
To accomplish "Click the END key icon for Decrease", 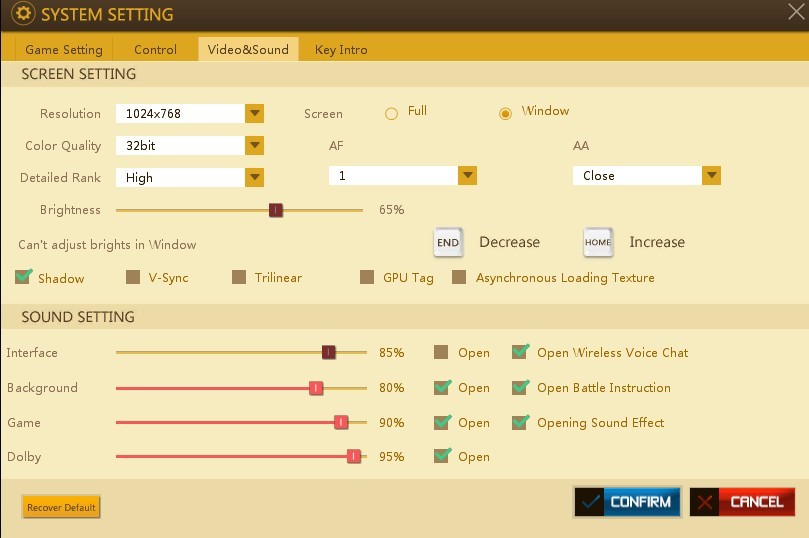I will point(448,242).
